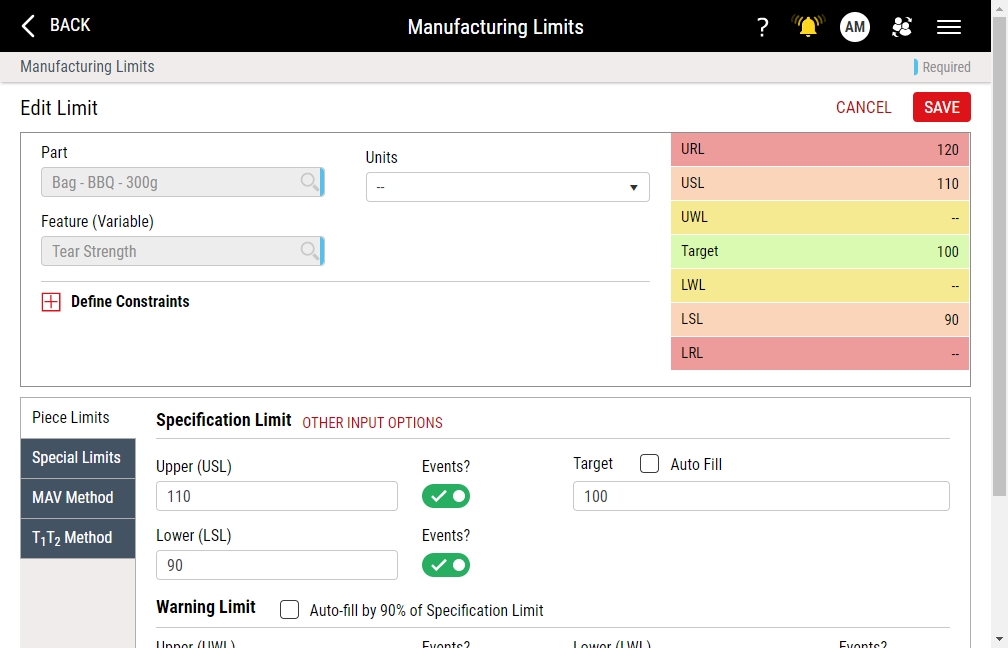This screenshot has height=648, width=1008.
Task: Open the notifications bell icon
Action: click(808, 26)
